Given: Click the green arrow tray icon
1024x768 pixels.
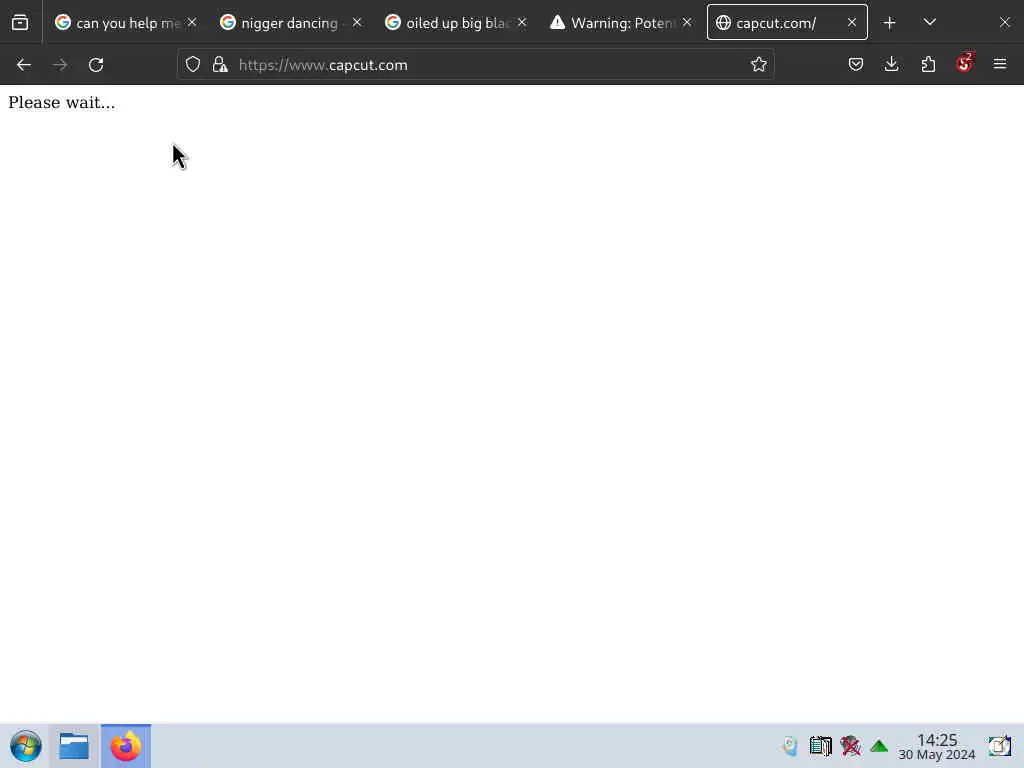Looking at the screenshot, I should 879,746.
